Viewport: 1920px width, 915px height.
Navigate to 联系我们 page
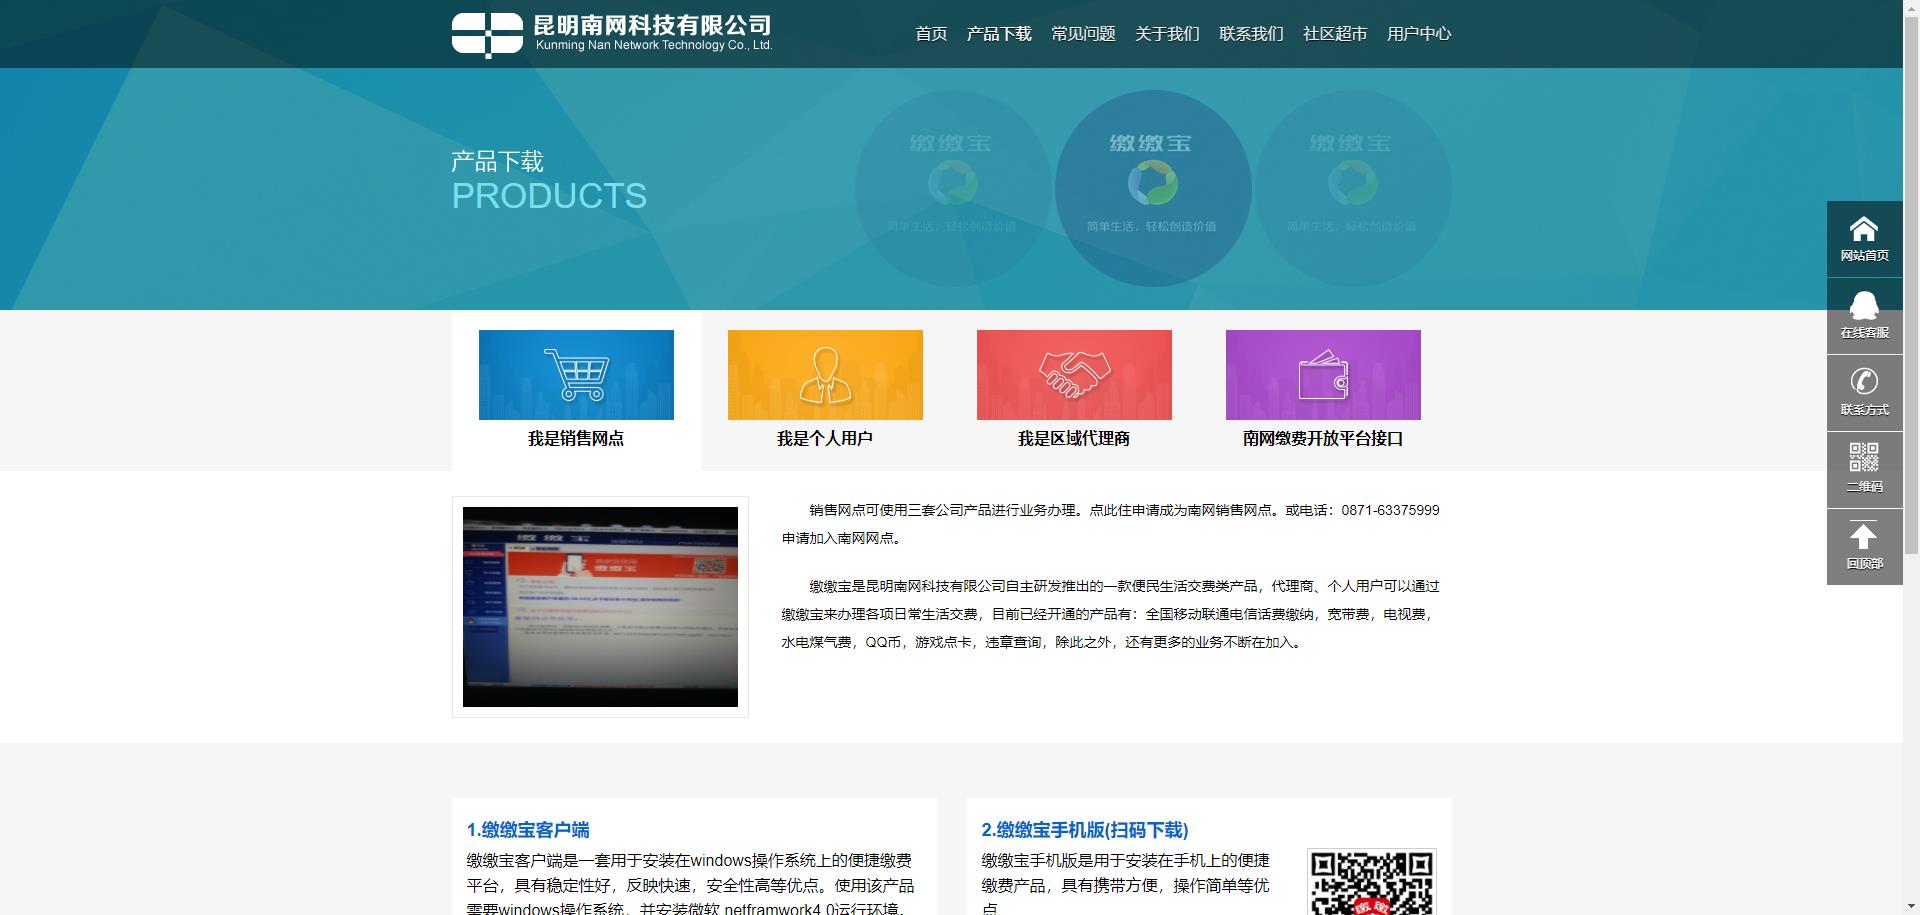(x=1251, y=34)
